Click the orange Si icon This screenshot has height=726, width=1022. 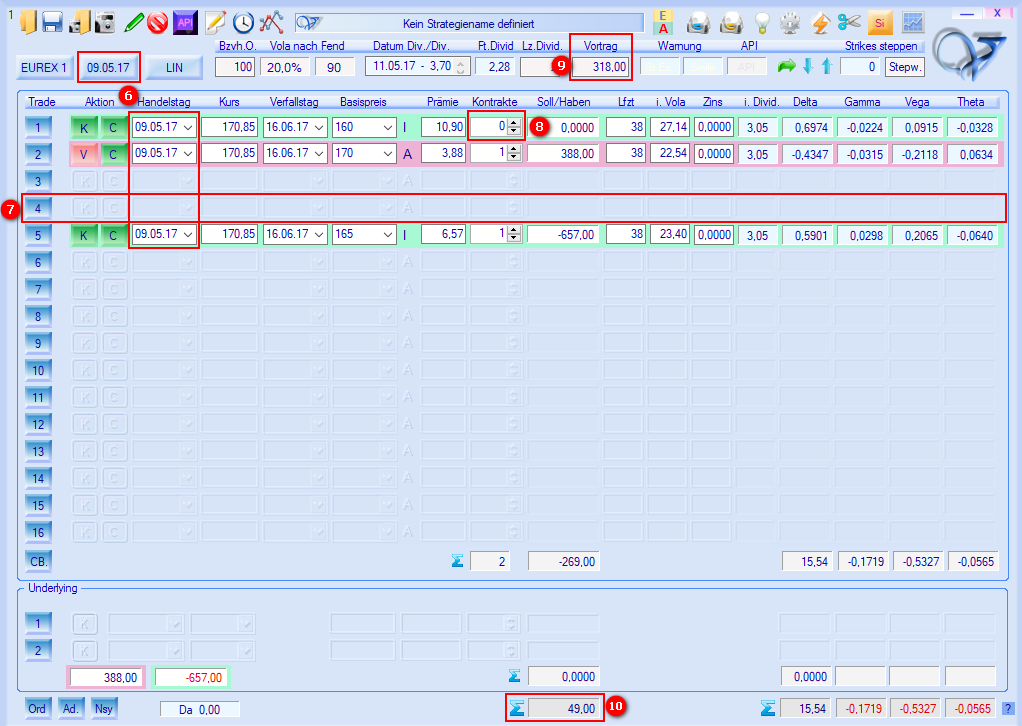coord(880,21)
